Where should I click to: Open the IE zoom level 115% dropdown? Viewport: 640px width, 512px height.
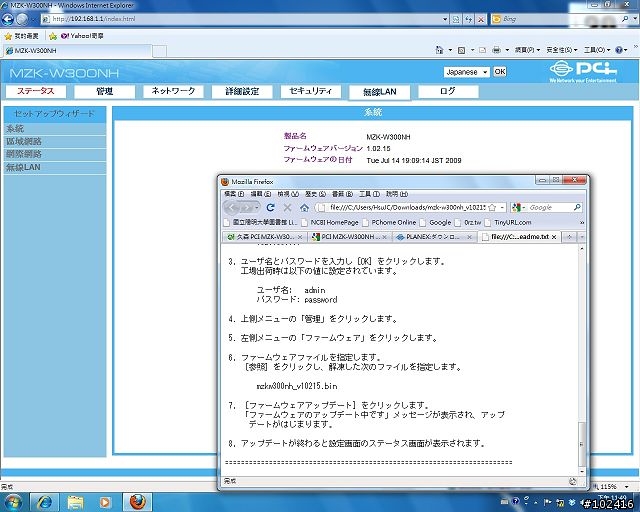tap(627, 487)
